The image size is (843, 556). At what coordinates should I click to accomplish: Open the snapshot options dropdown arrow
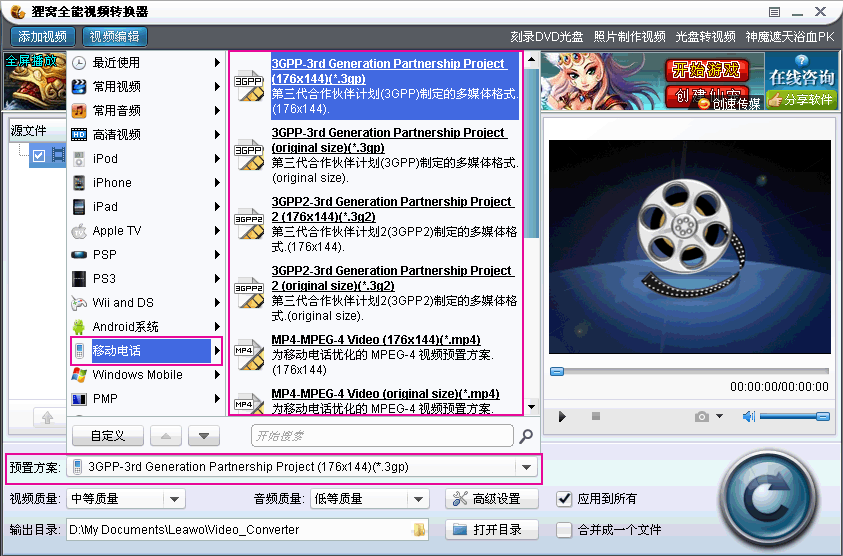[x=719, y=416]
